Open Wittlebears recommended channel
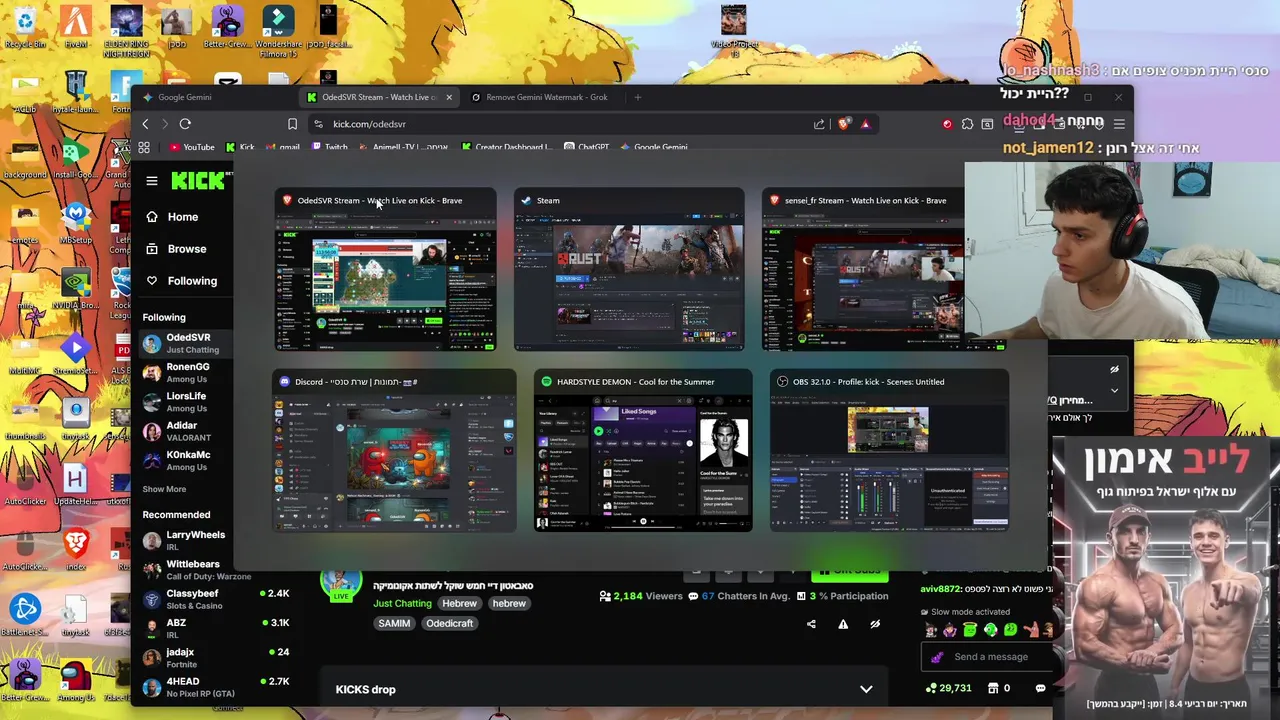Viewport: 1280px width, 720px height. pos(195,570)
